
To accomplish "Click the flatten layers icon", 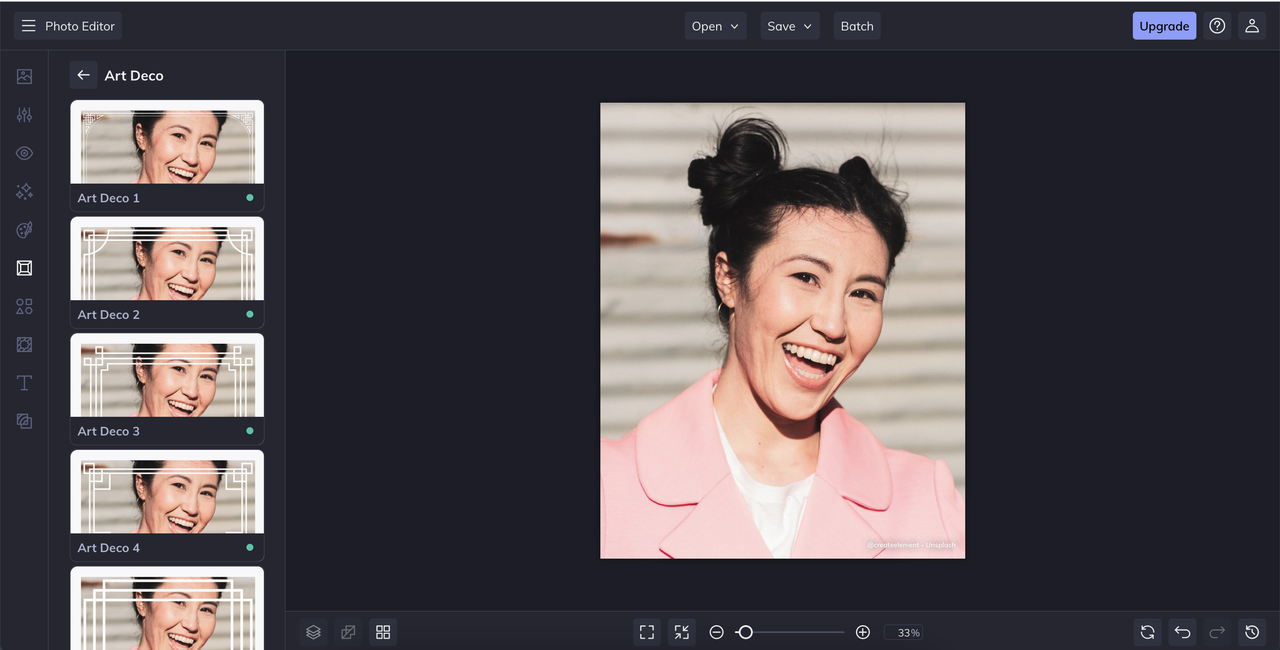I will [348, 632].
